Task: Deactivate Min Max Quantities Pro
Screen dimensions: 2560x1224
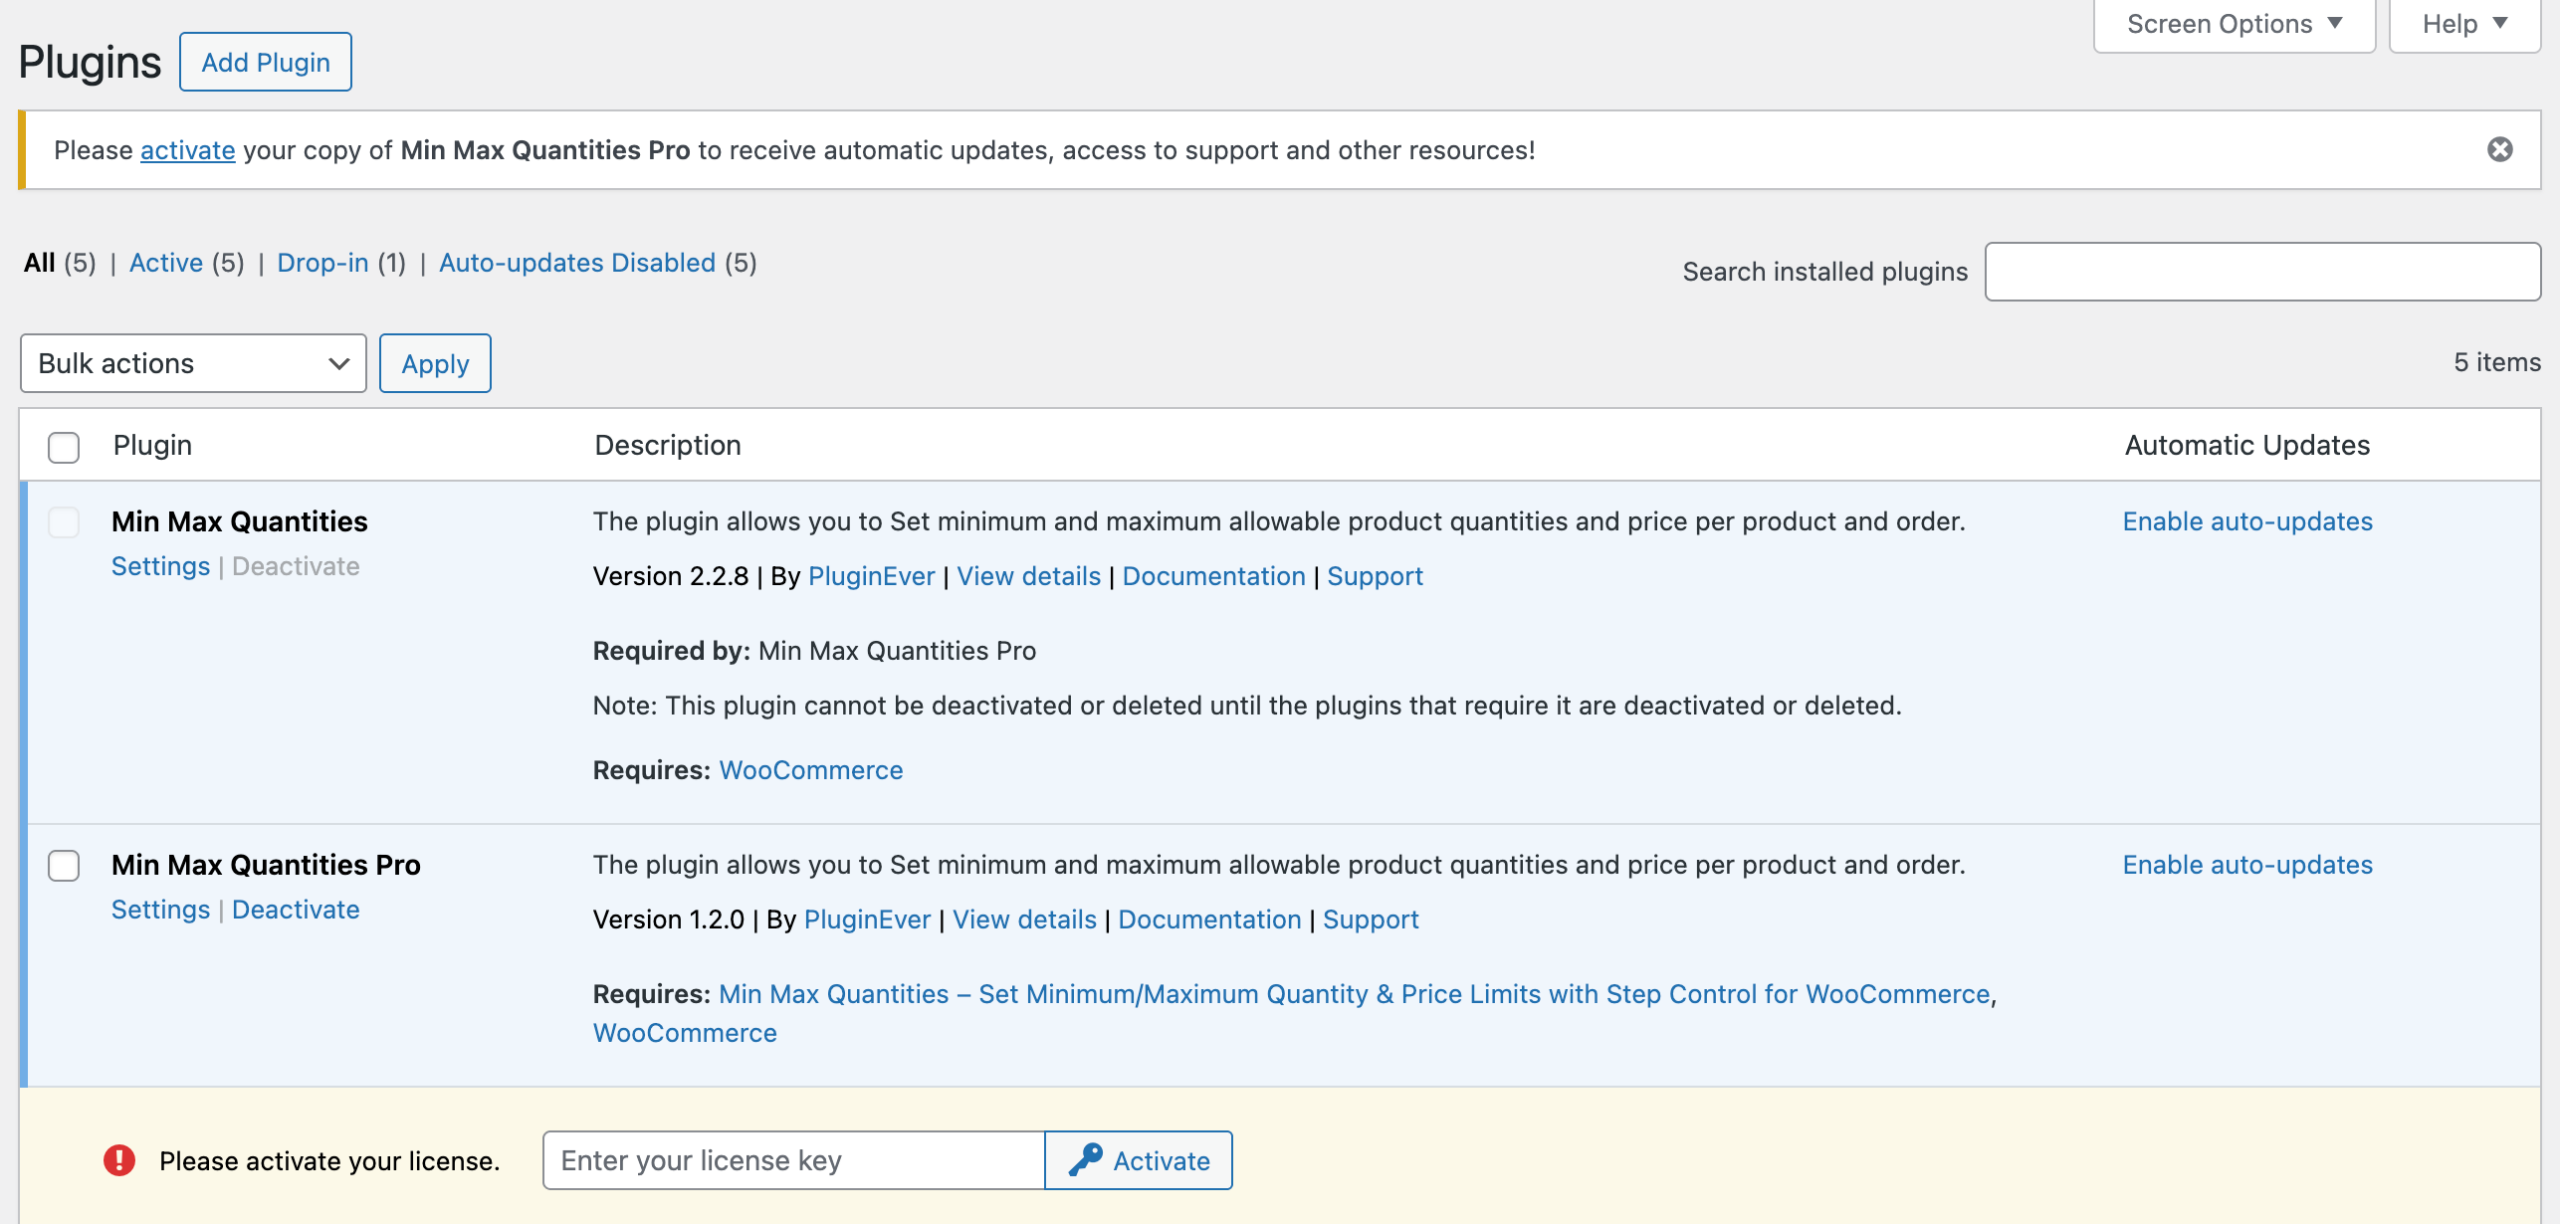Action: [295, 910]
